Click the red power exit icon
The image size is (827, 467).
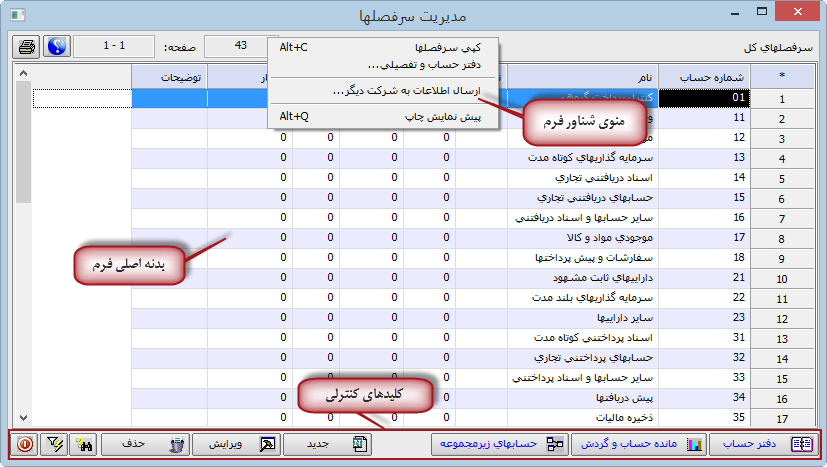23,443
